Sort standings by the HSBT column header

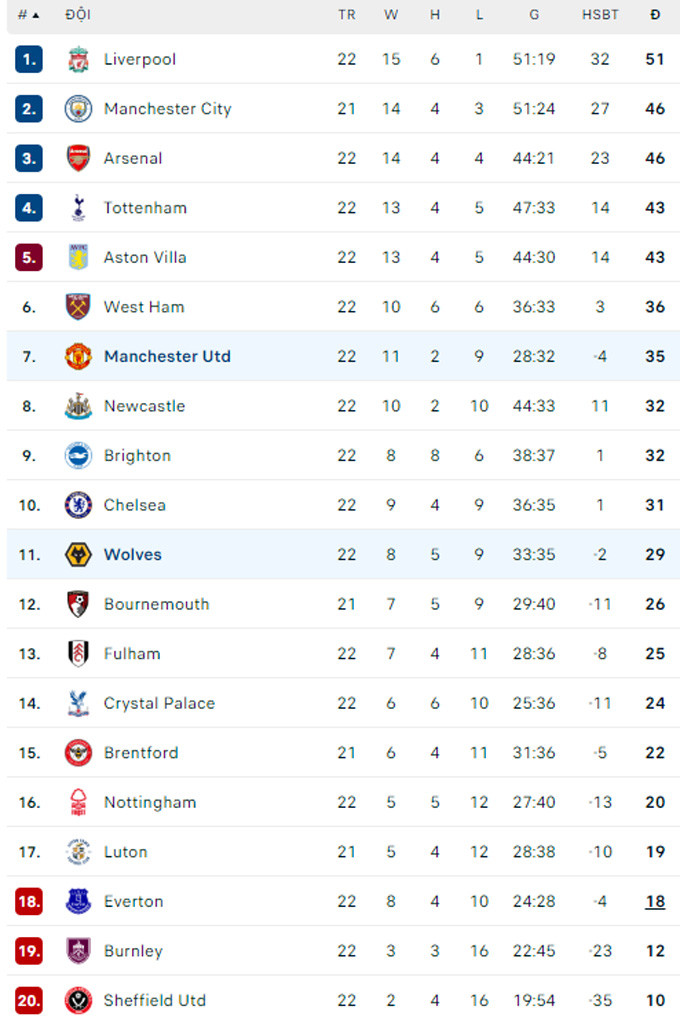600,15
